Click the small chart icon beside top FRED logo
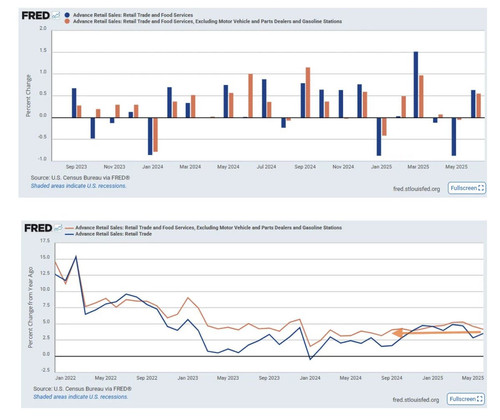 (x=56, y=15)
